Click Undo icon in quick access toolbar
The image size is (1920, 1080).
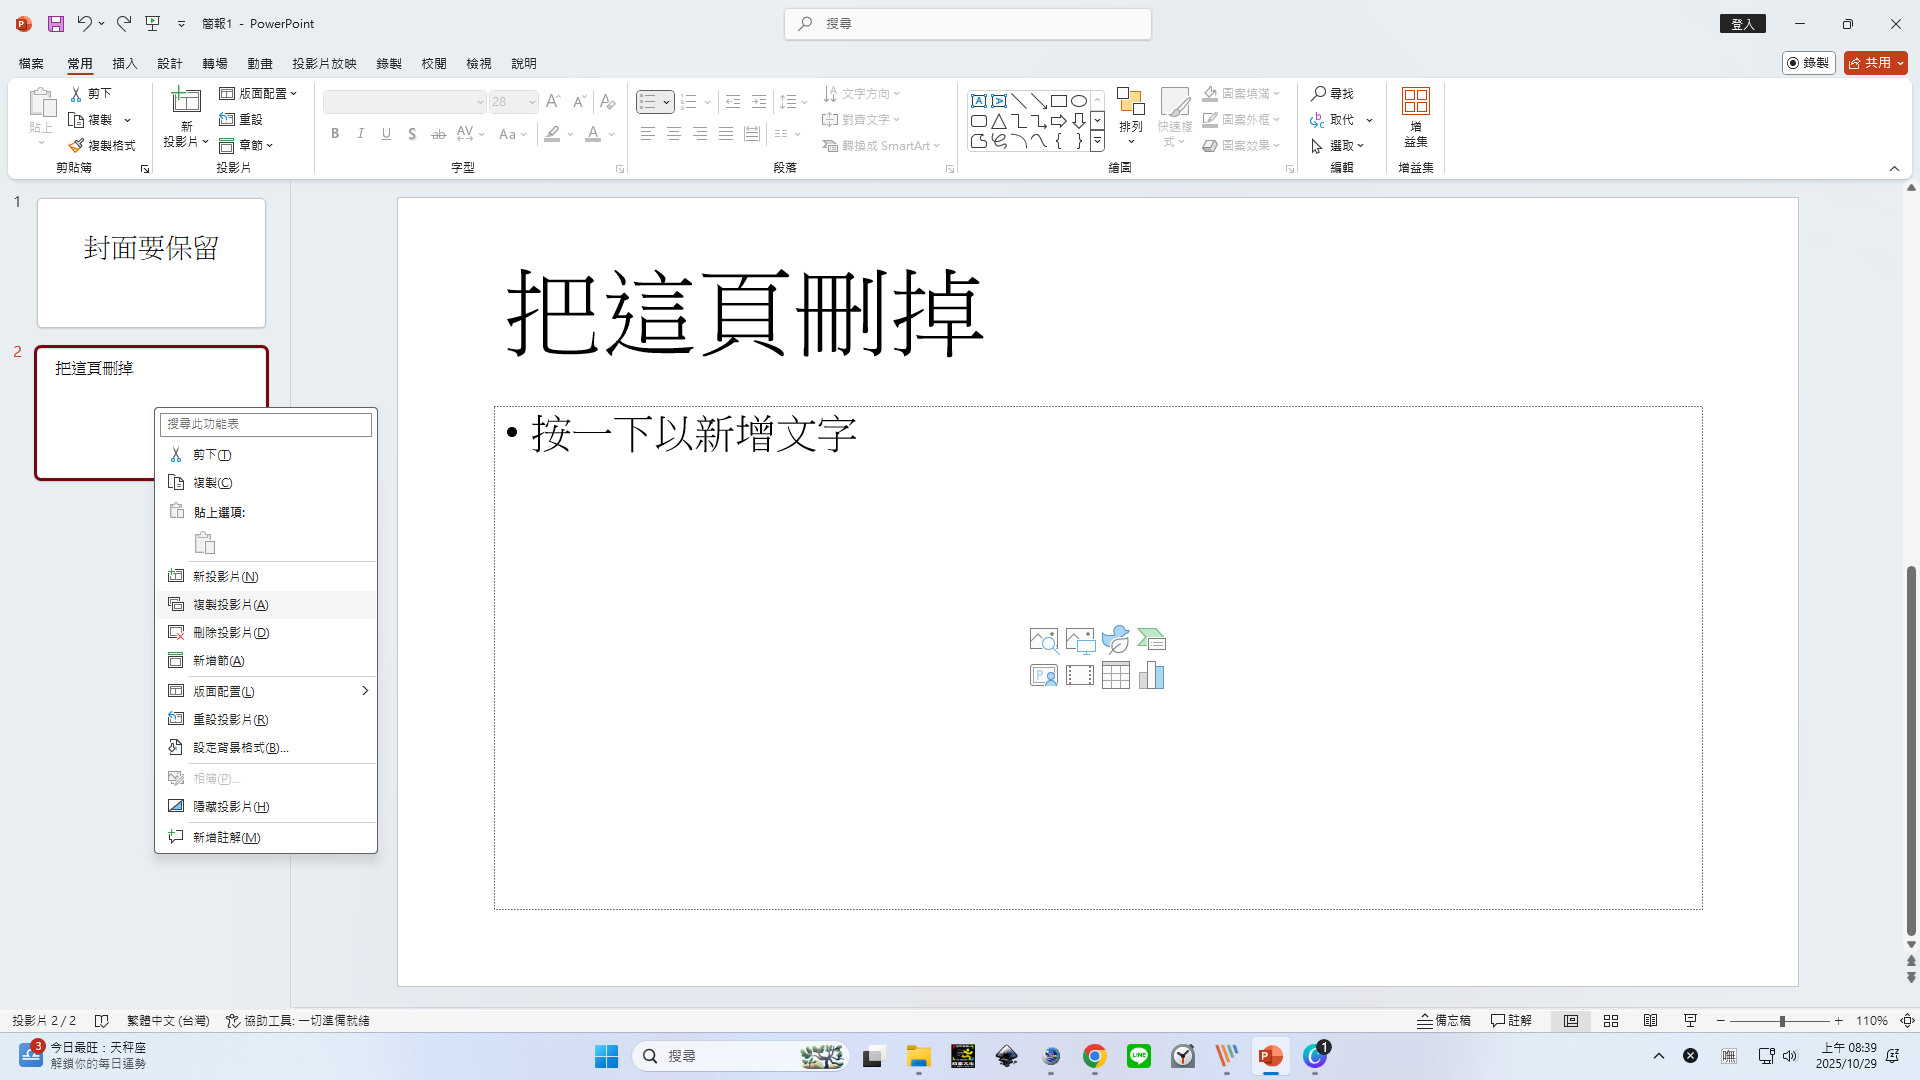point(85,23)
